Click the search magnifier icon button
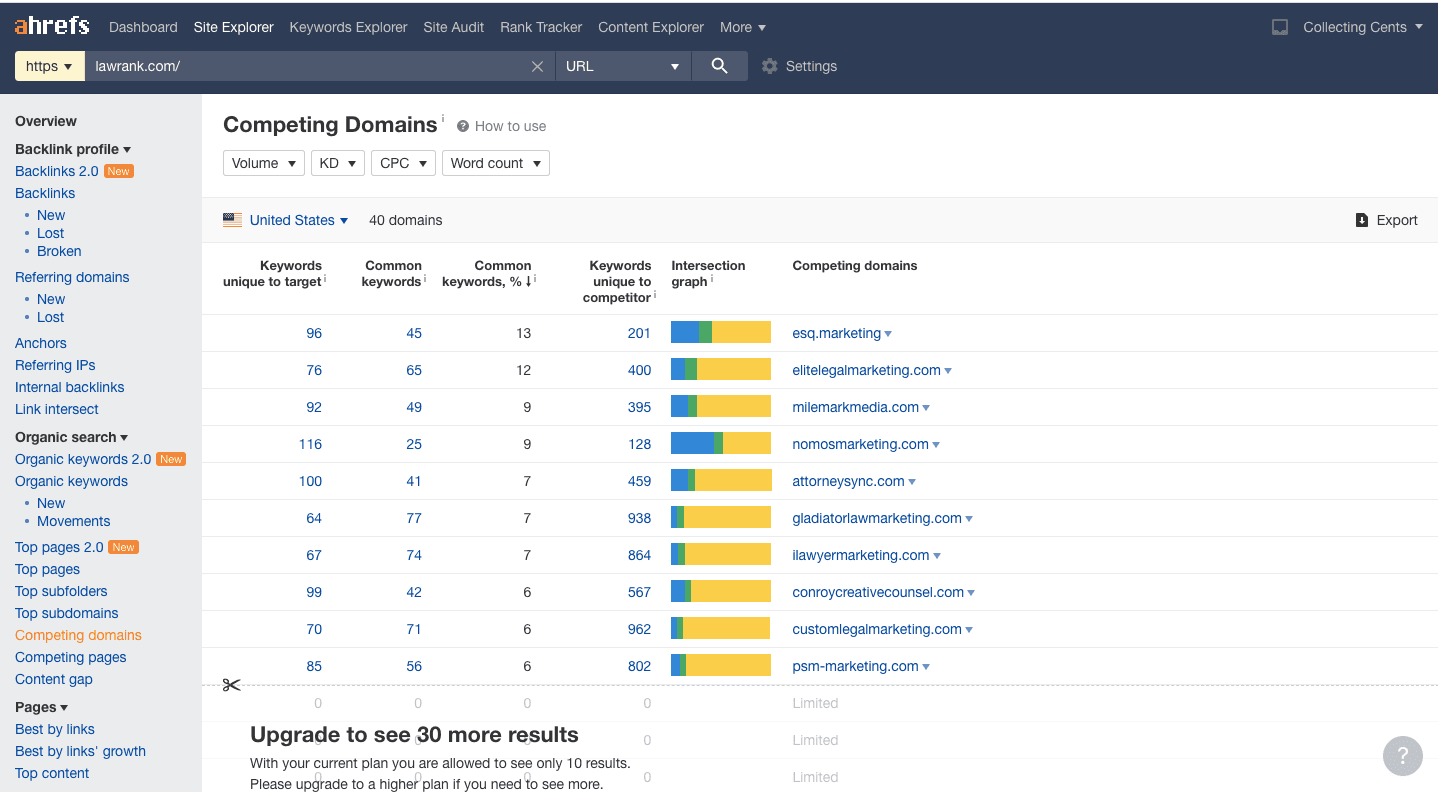 click(x=719, y=66)
